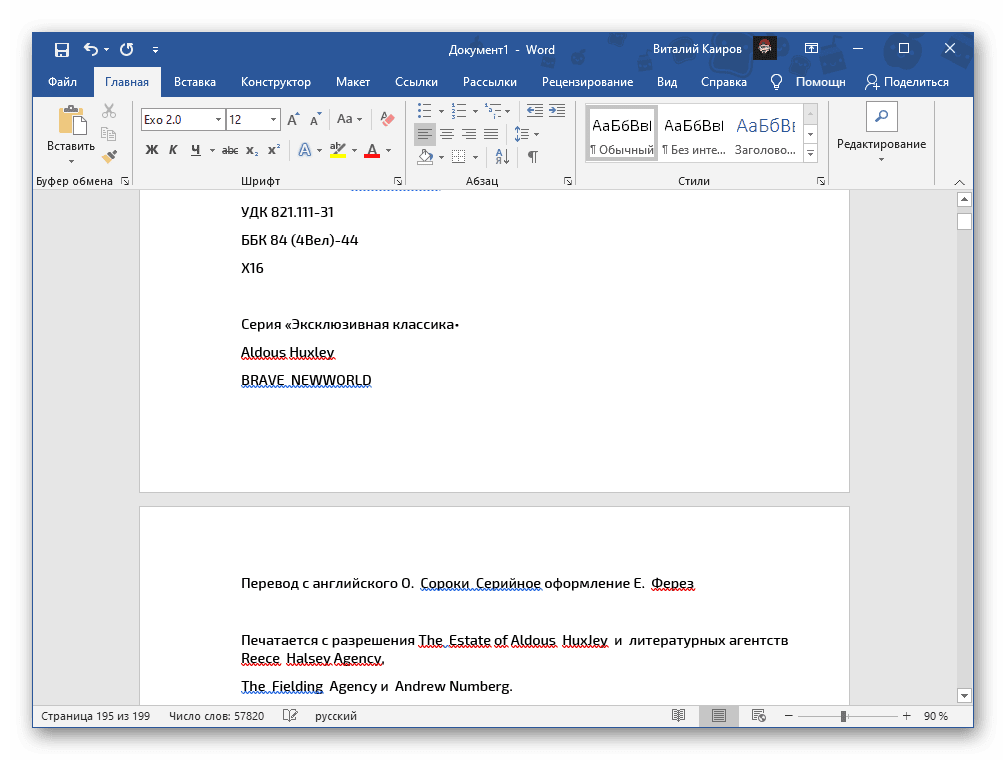Switch to the Конструктор tab

click(x=276, y=82)
